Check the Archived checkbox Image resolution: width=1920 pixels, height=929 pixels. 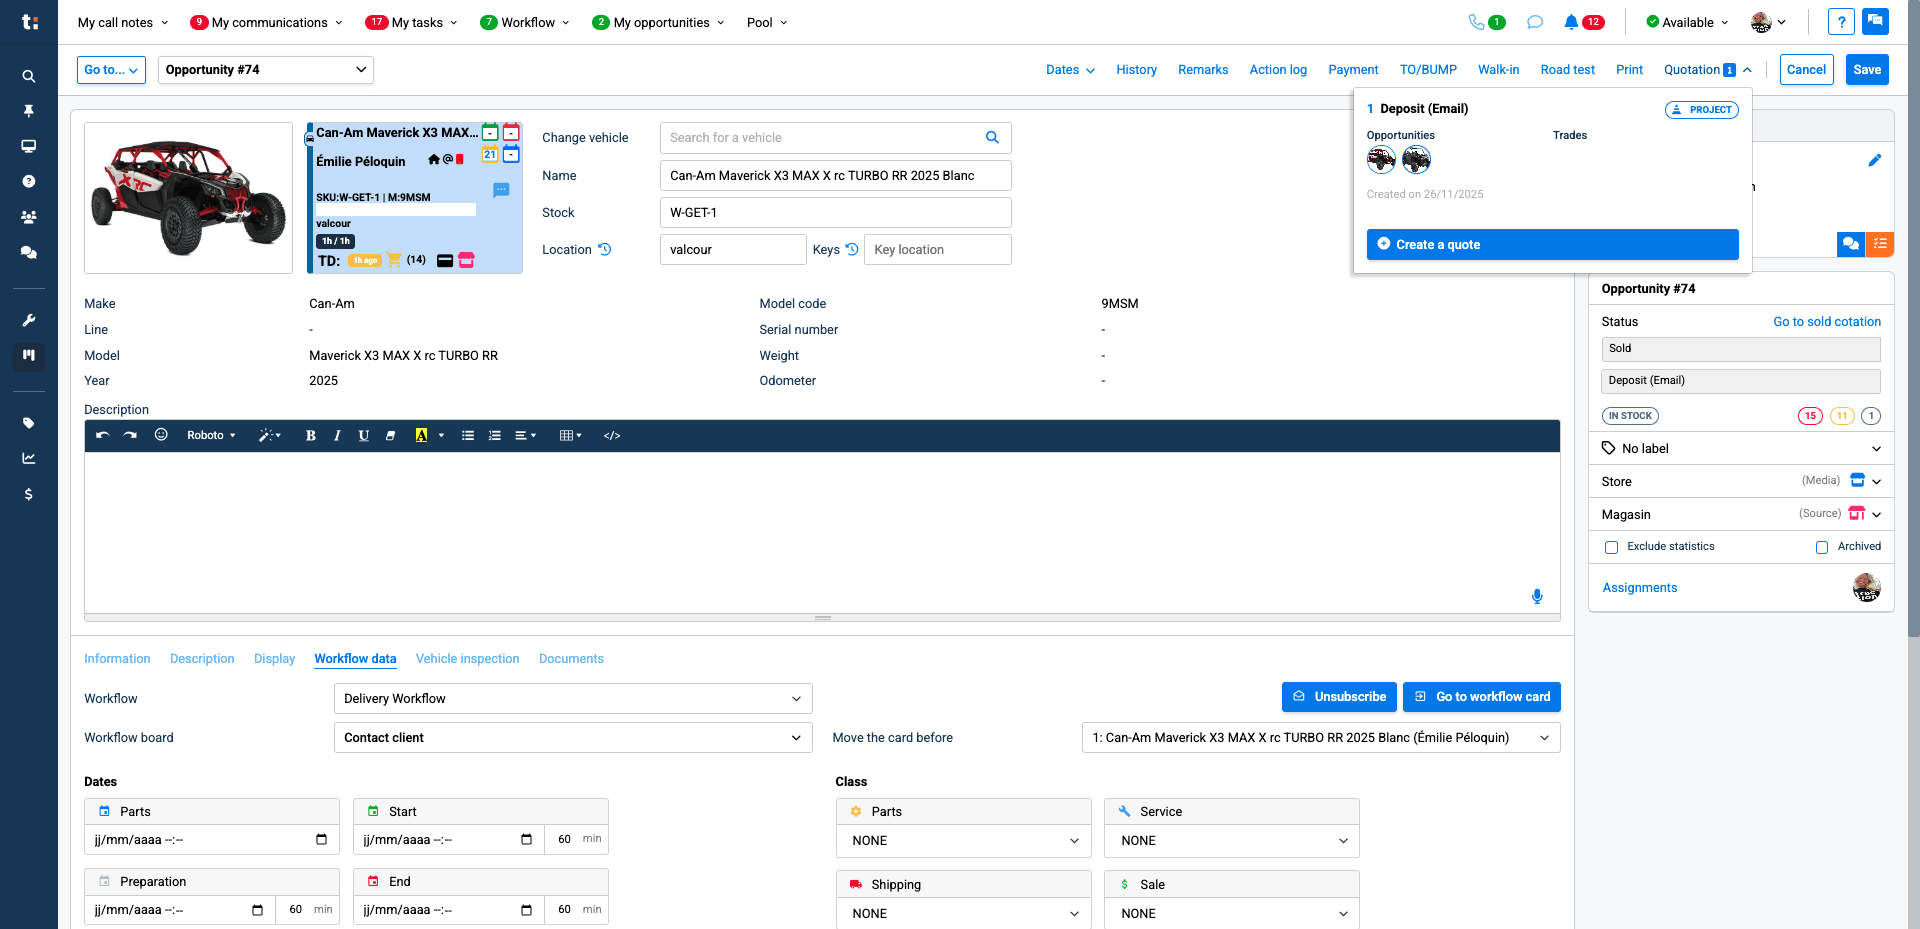point(1822,547)
